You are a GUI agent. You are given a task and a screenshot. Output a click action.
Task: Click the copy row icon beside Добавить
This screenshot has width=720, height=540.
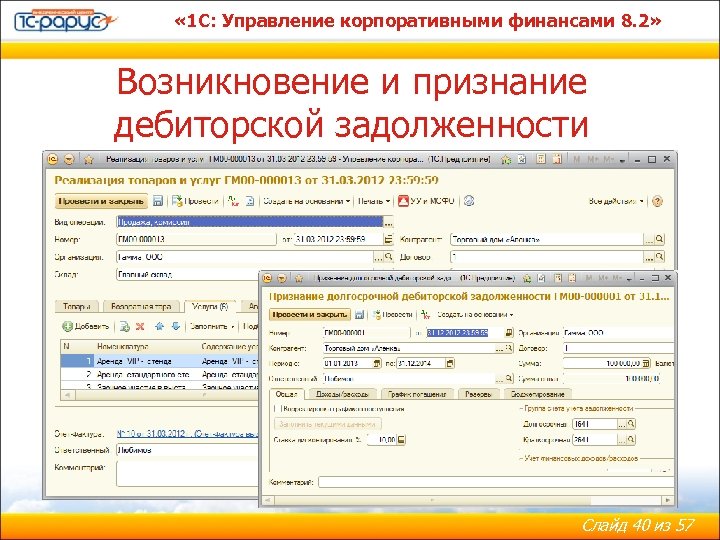(124, 326)
